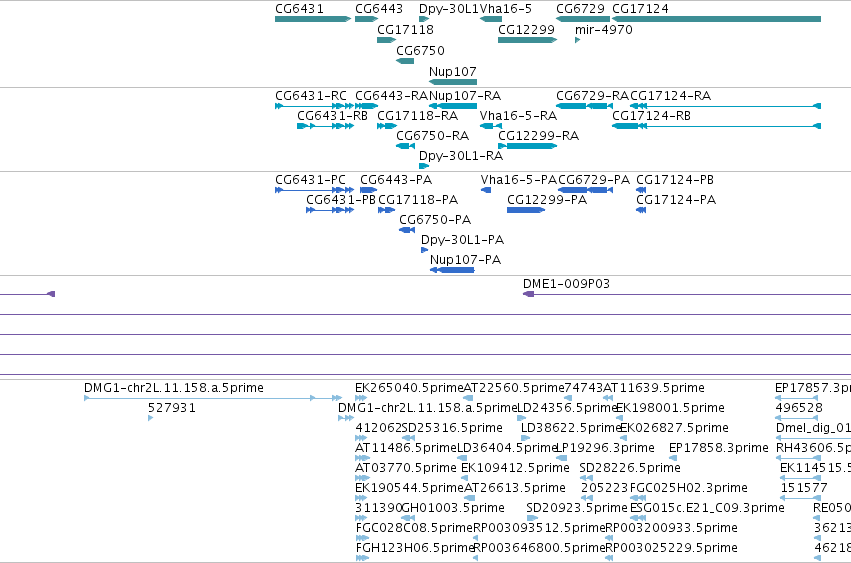851x563 pixels.
Task: Click the LD36404.5prime EST label
Action: (x=507, y=448)
